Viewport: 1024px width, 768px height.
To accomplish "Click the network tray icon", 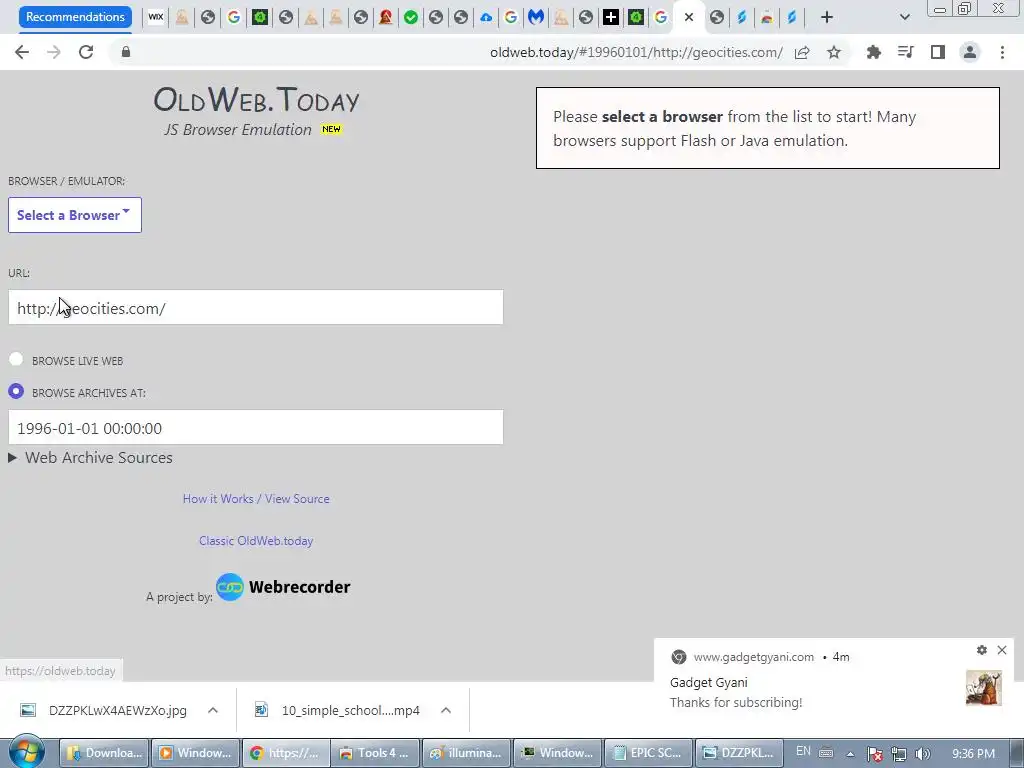I will pos(899,754).
